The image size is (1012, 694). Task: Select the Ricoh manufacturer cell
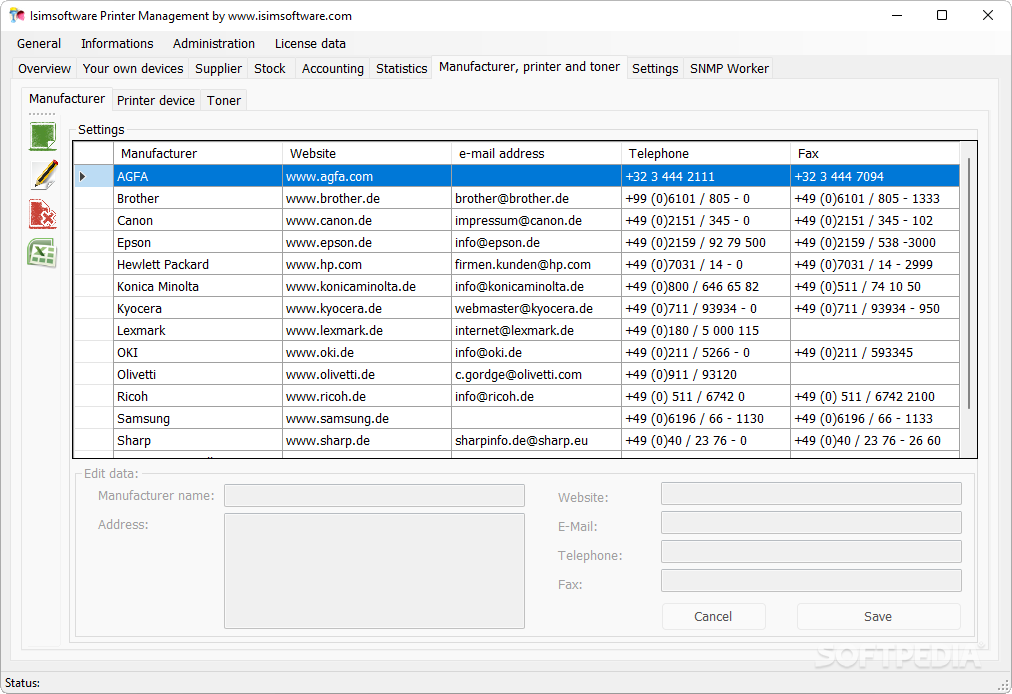[x=198, y=396]
